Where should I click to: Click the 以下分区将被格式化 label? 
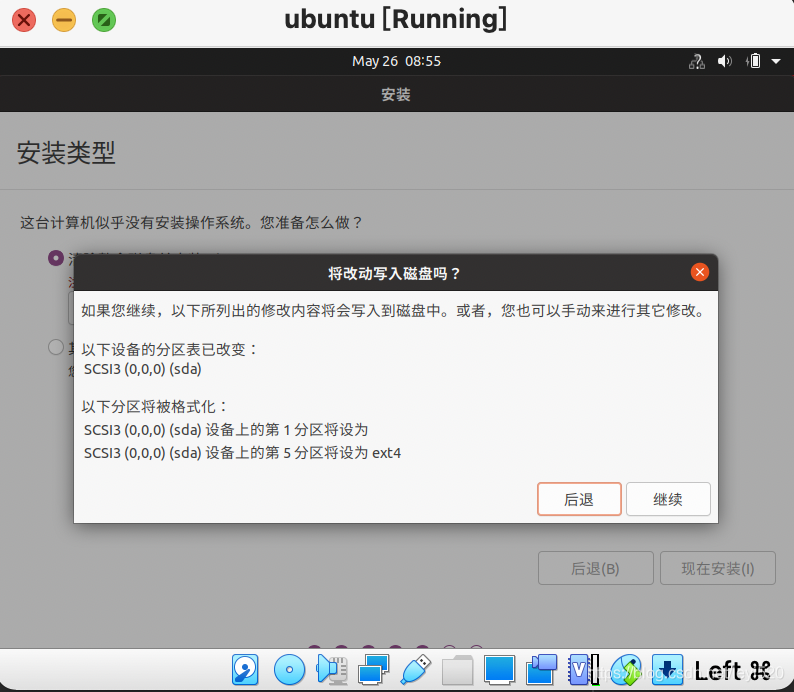tap(154, 406)
